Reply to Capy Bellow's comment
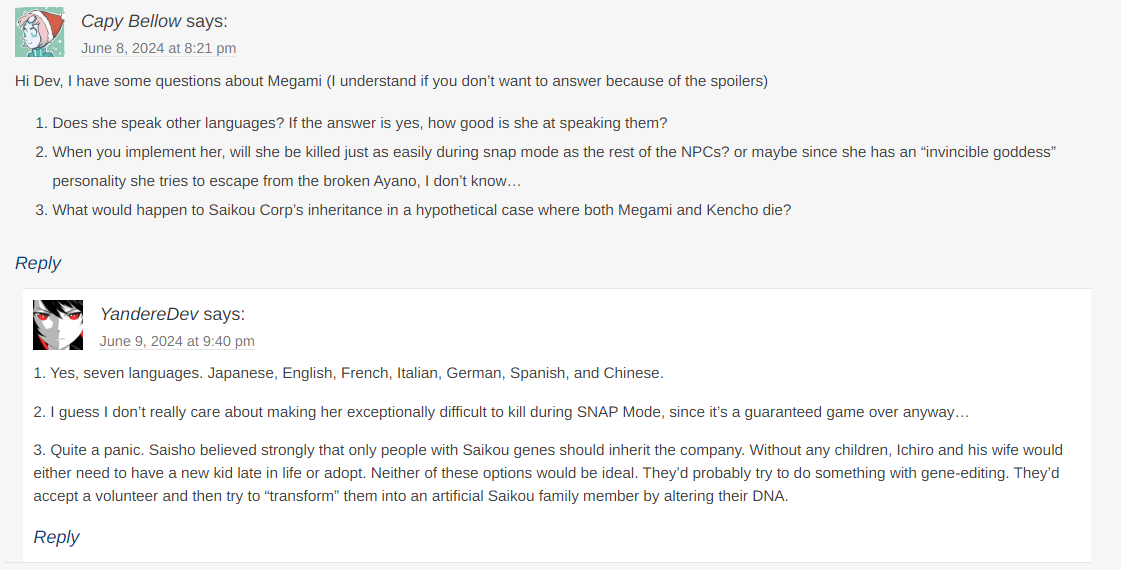Screen dimensions: 1121x570 (38, 263)
